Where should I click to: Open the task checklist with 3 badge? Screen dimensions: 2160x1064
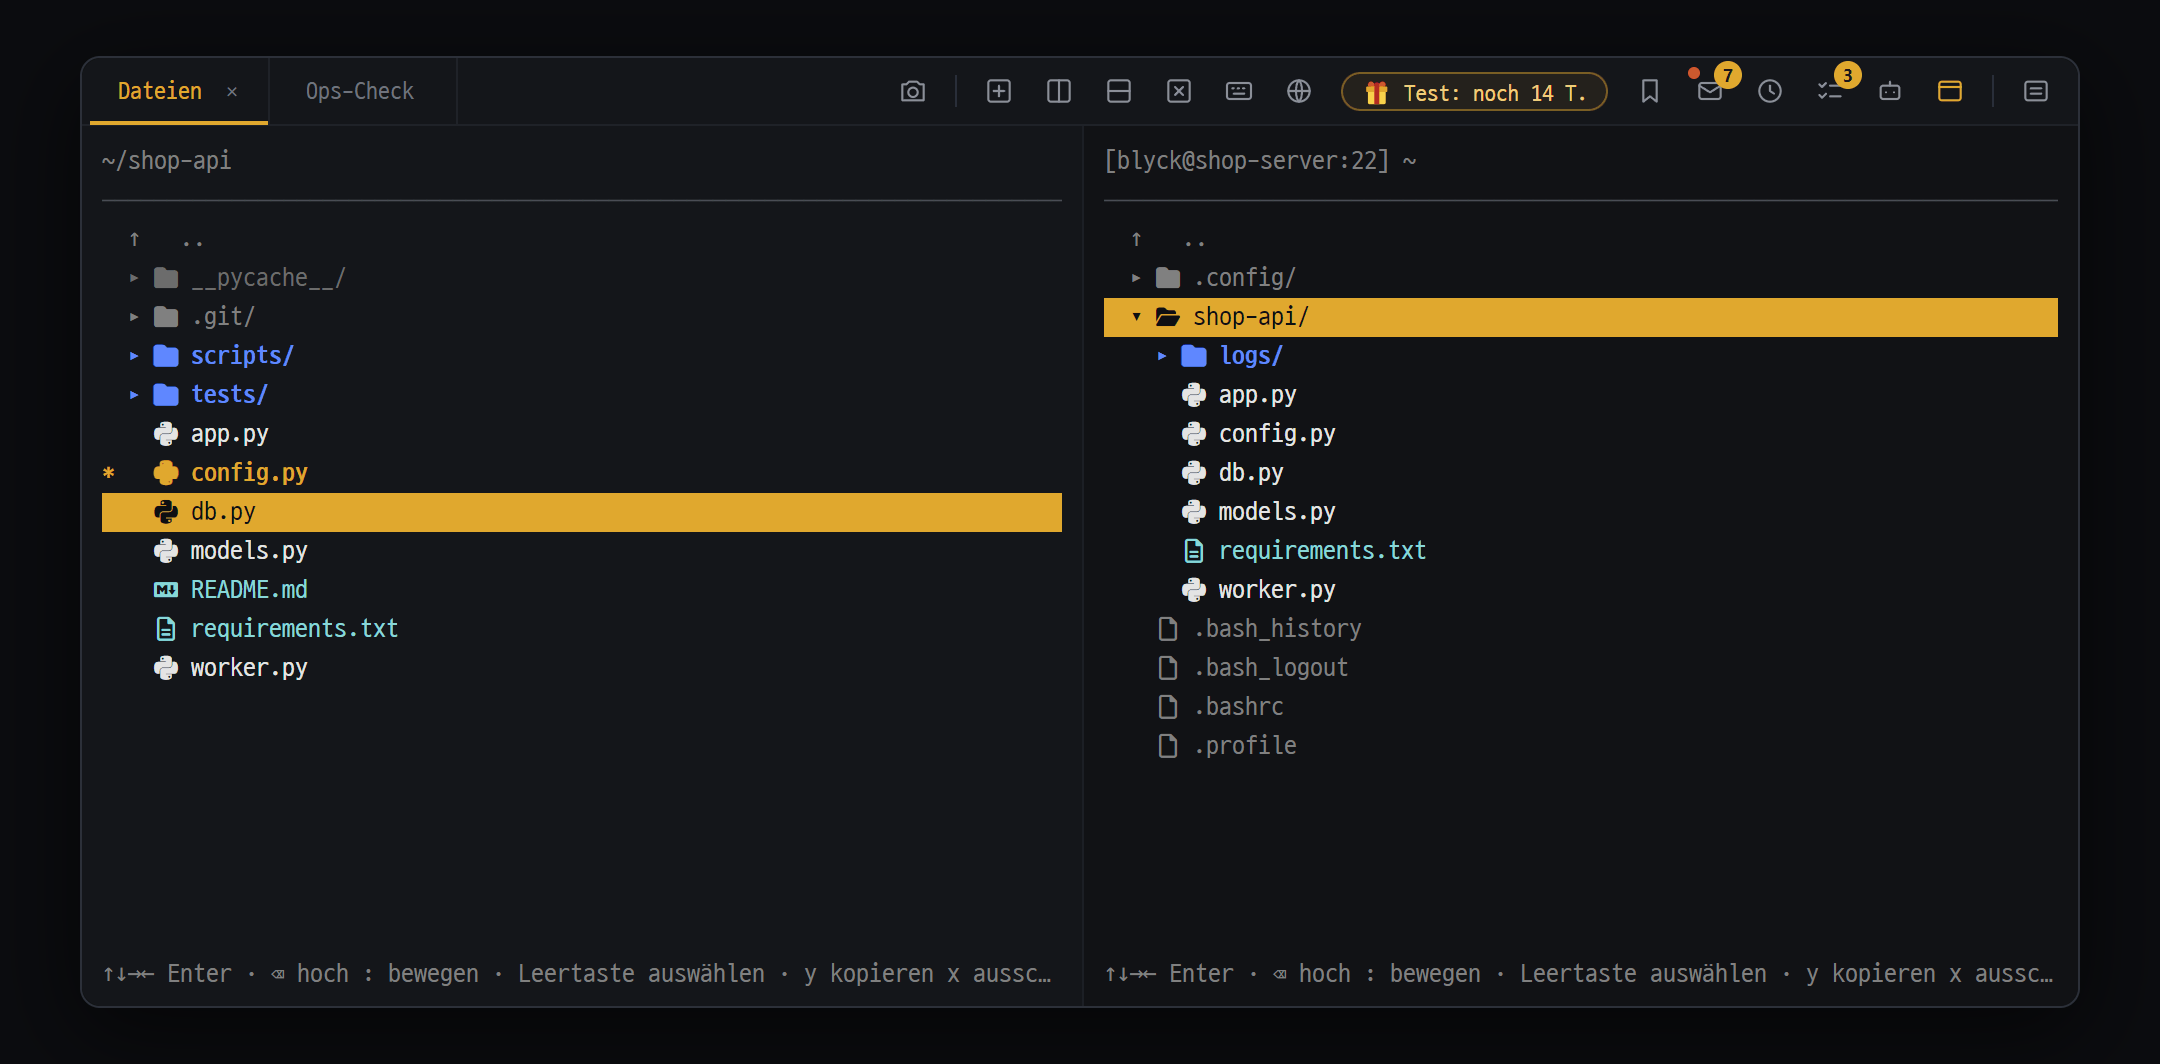tap(1830, 92)
